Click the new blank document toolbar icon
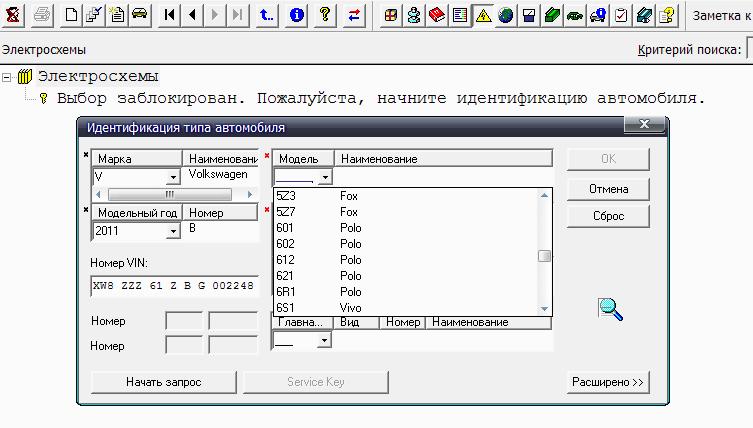Screen dimensions: 753x428 pyautogui.click(x=71, y=15)
